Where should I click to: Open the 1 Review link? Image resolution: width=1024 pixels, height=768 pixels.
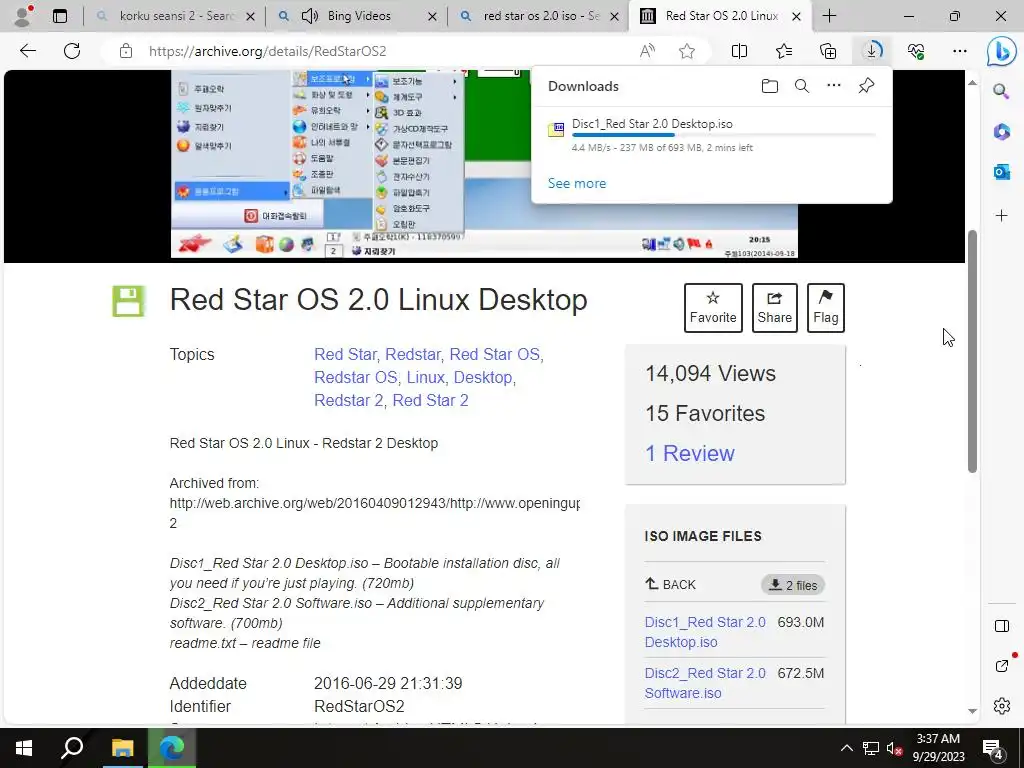[x=690, y=453]
